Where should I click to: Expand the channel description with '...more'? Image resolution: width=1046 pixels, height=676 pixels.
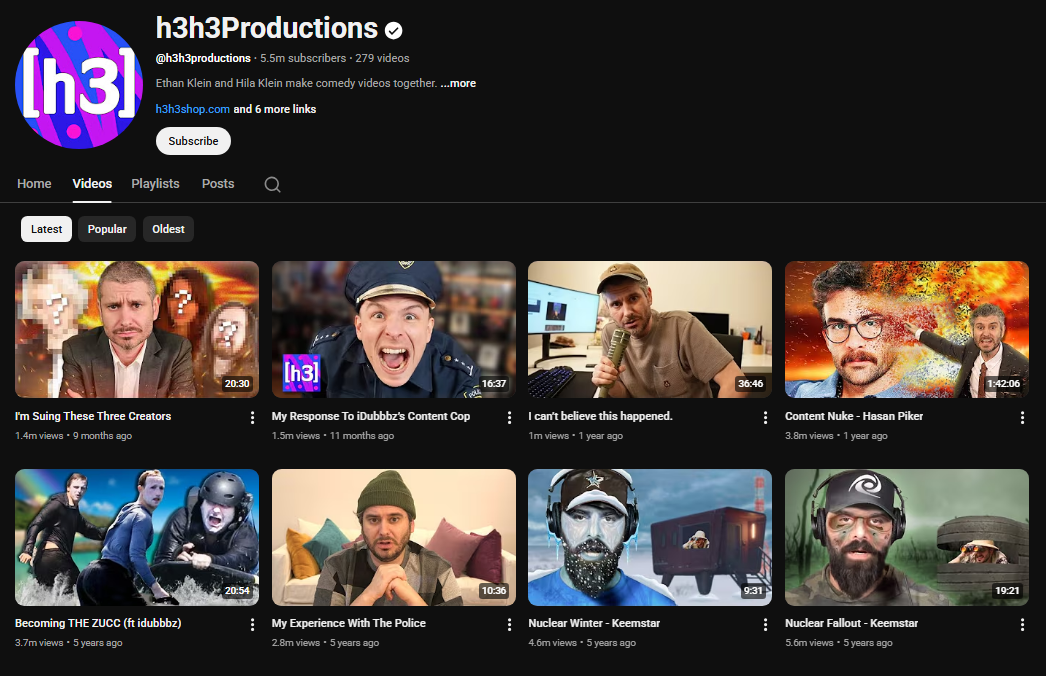458,83
